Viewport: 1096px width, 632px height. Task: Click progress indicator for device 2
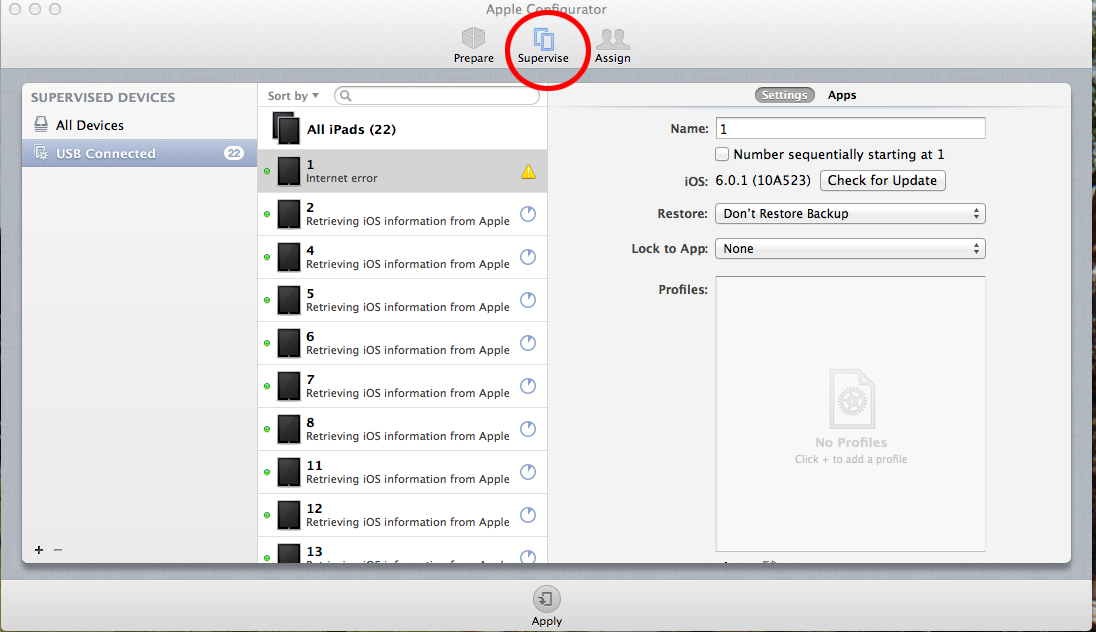(x=528, y=214)
